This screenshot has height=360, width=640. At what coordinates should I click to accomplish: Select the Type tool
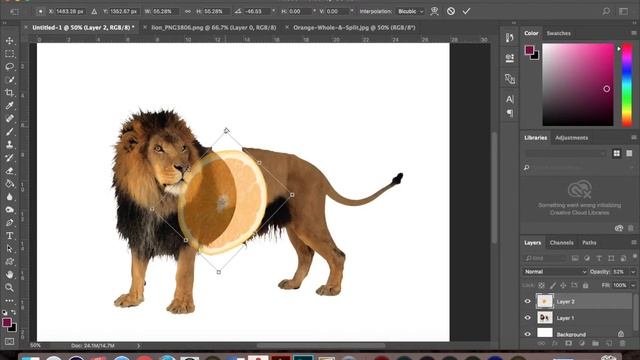(9, 236)
